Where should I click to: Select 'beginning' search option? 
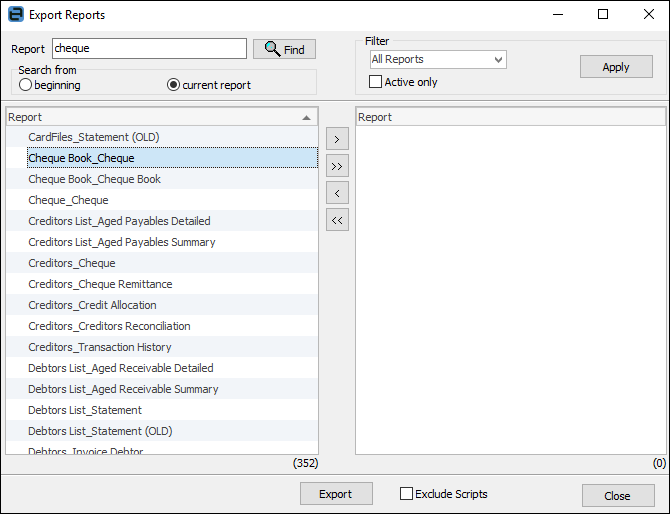coord(26,85)
